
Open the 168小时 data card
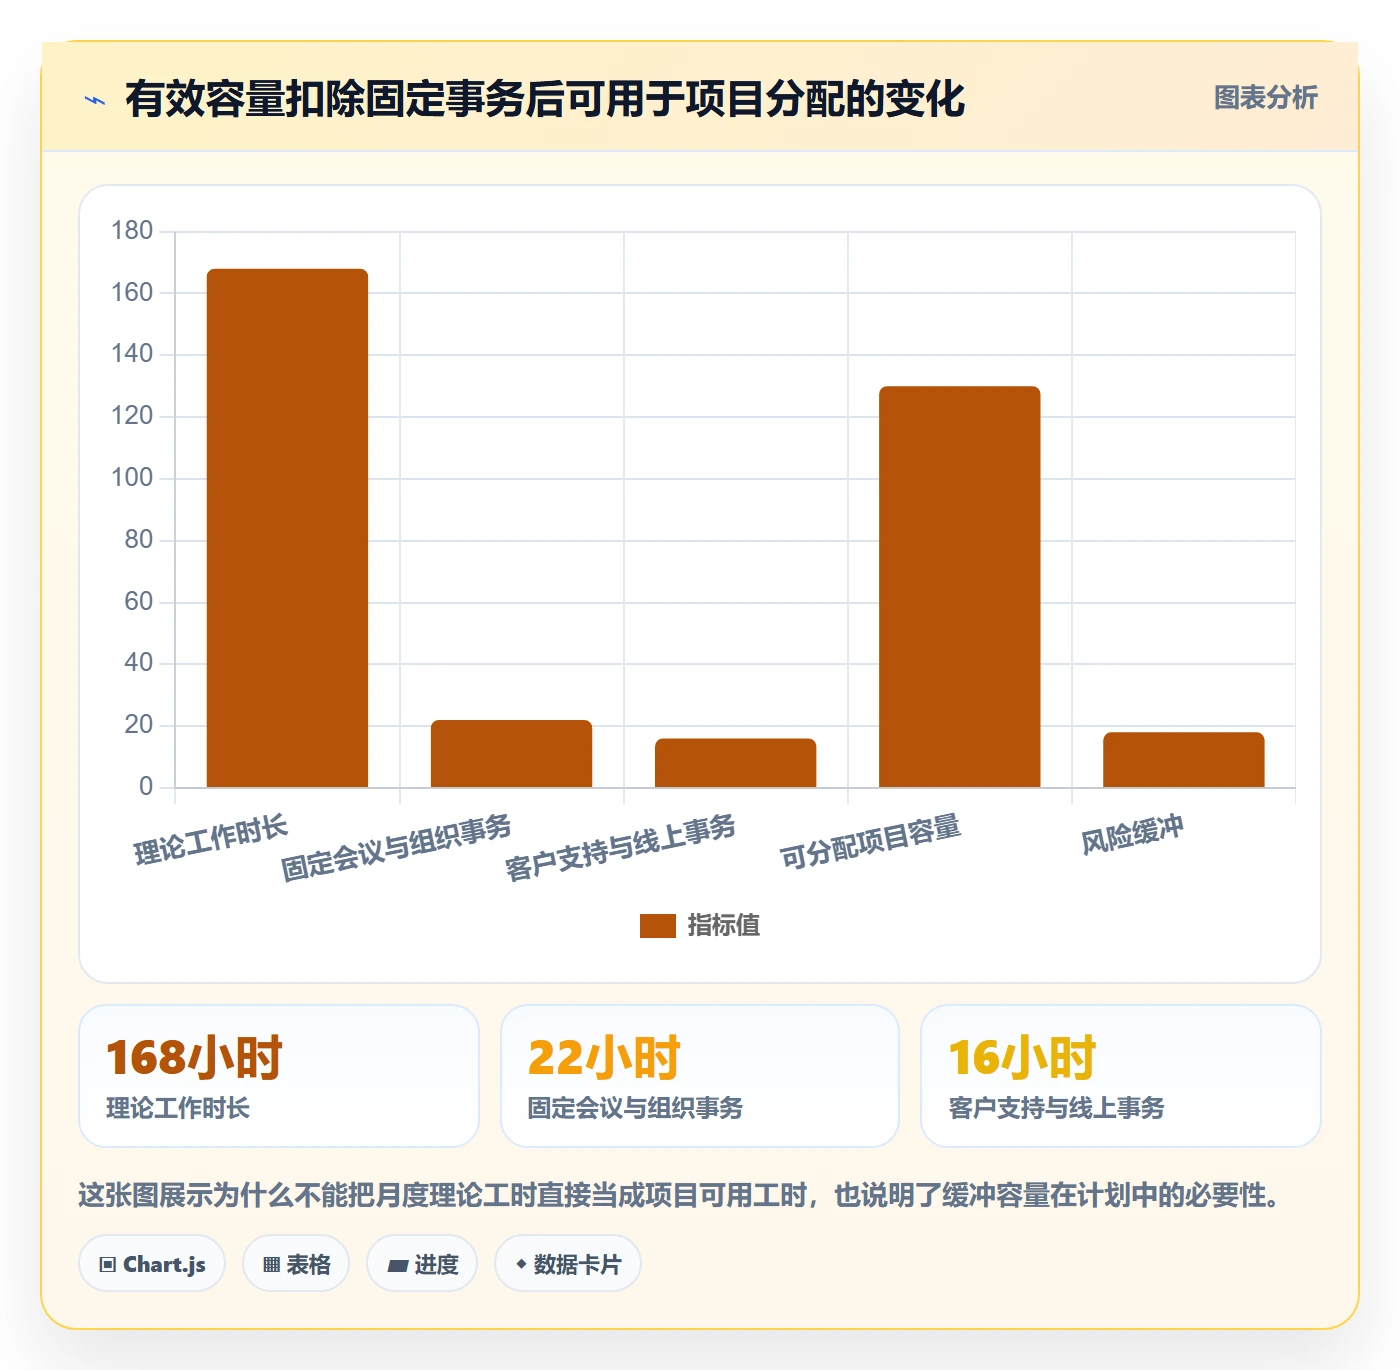pyautogui.click(x=279, y=1076)
